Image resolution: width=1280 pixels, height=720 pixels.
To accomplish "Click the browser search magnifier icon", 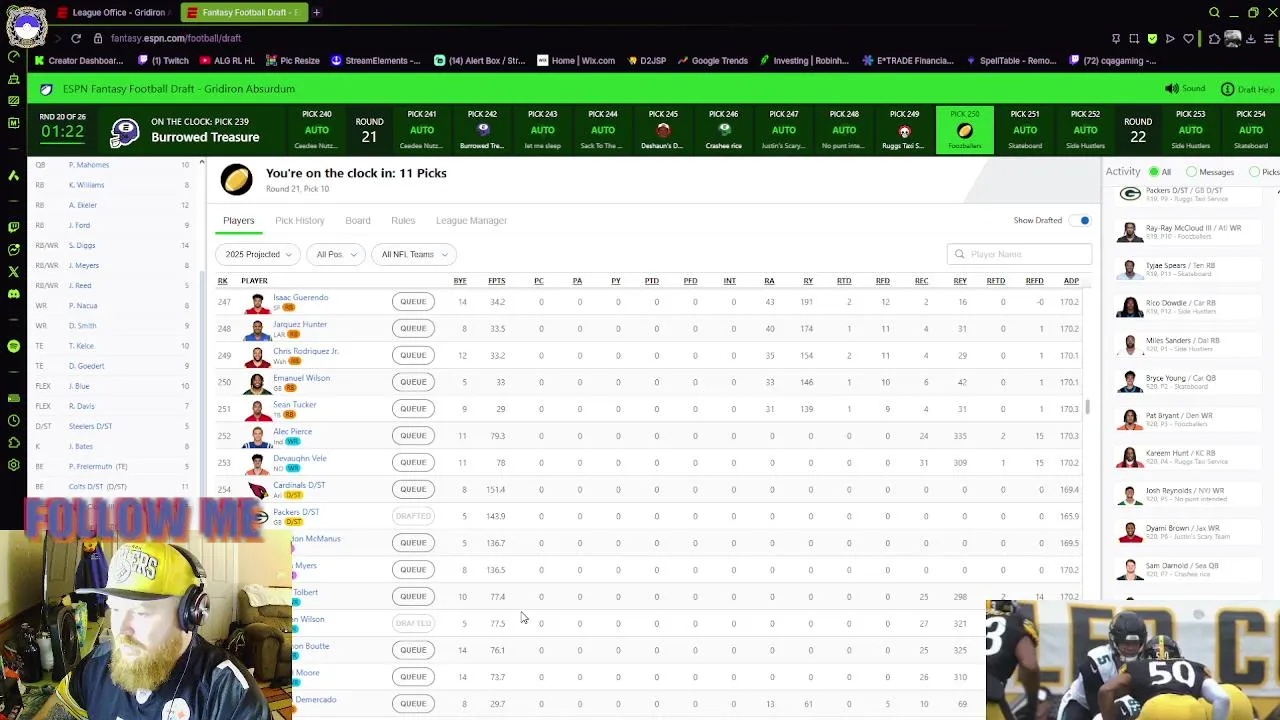I will 1214,12.
